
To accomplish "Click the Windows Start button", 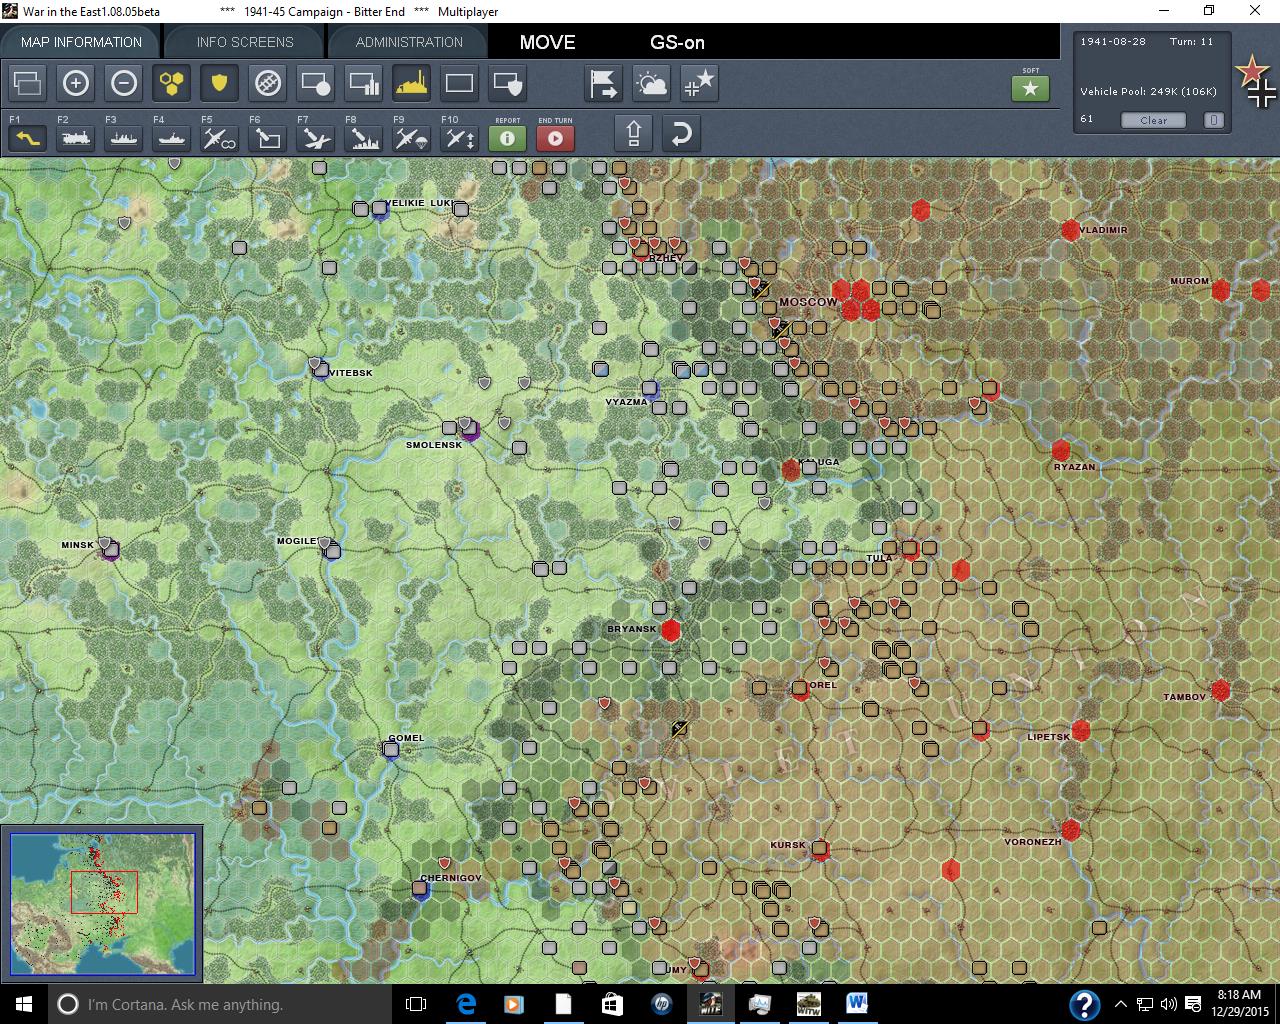I will coord(24,1004).
